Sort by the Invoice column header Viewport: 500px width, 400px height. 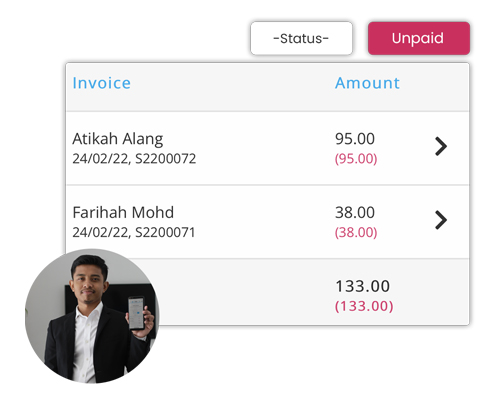[x=102, y=83]
